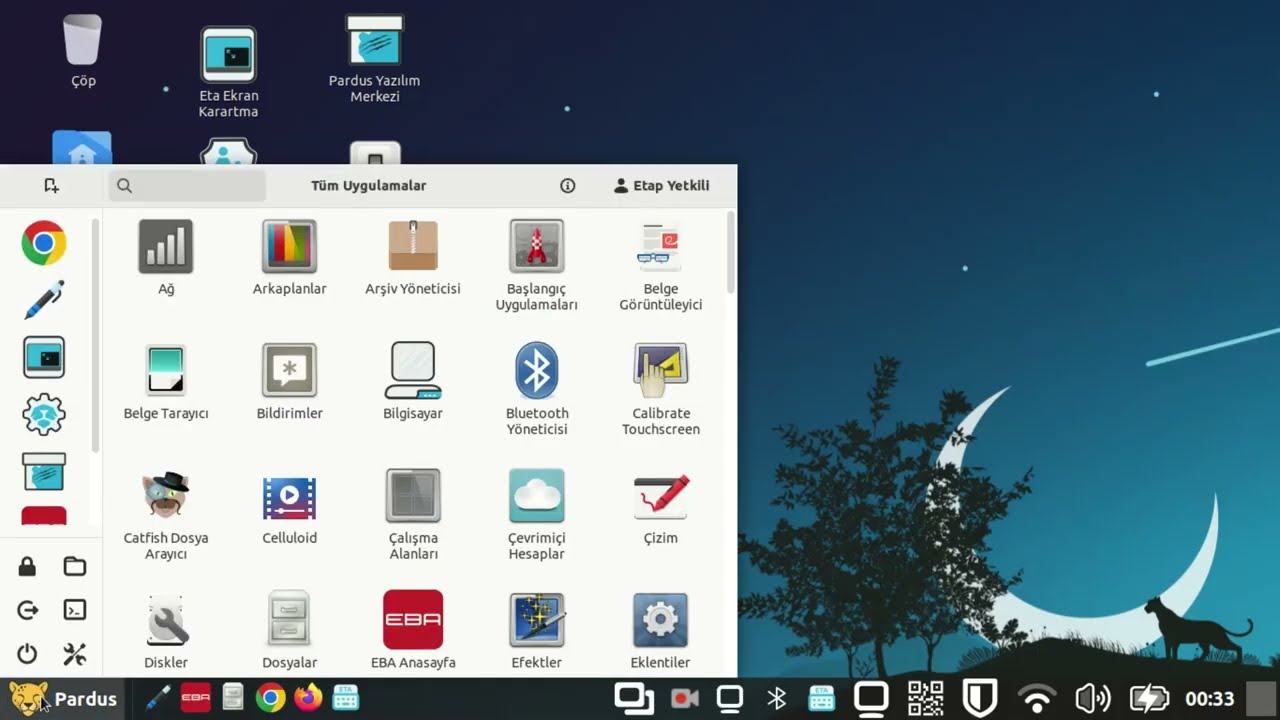The height and width of the screenshot is (720, 1280).
Task: Open the ETA keyboard launcher in the taskbar
Action: (x=346, y=698)
